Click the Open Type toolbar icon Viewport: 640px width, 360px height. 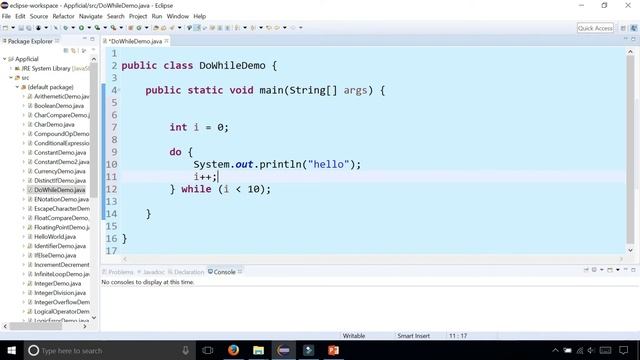coord(156,28)
